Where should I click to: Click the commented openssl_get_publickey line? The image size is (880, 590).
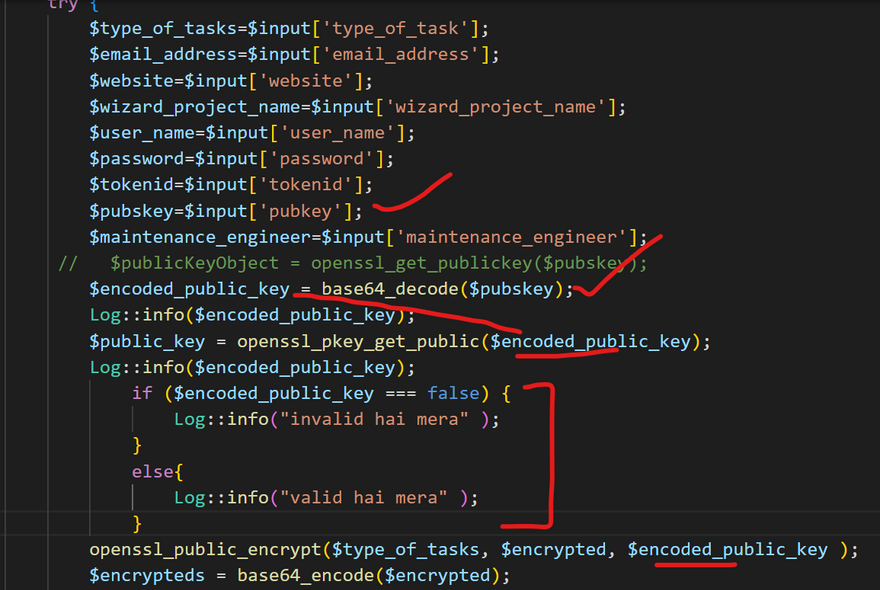click(x=380, y=263)
